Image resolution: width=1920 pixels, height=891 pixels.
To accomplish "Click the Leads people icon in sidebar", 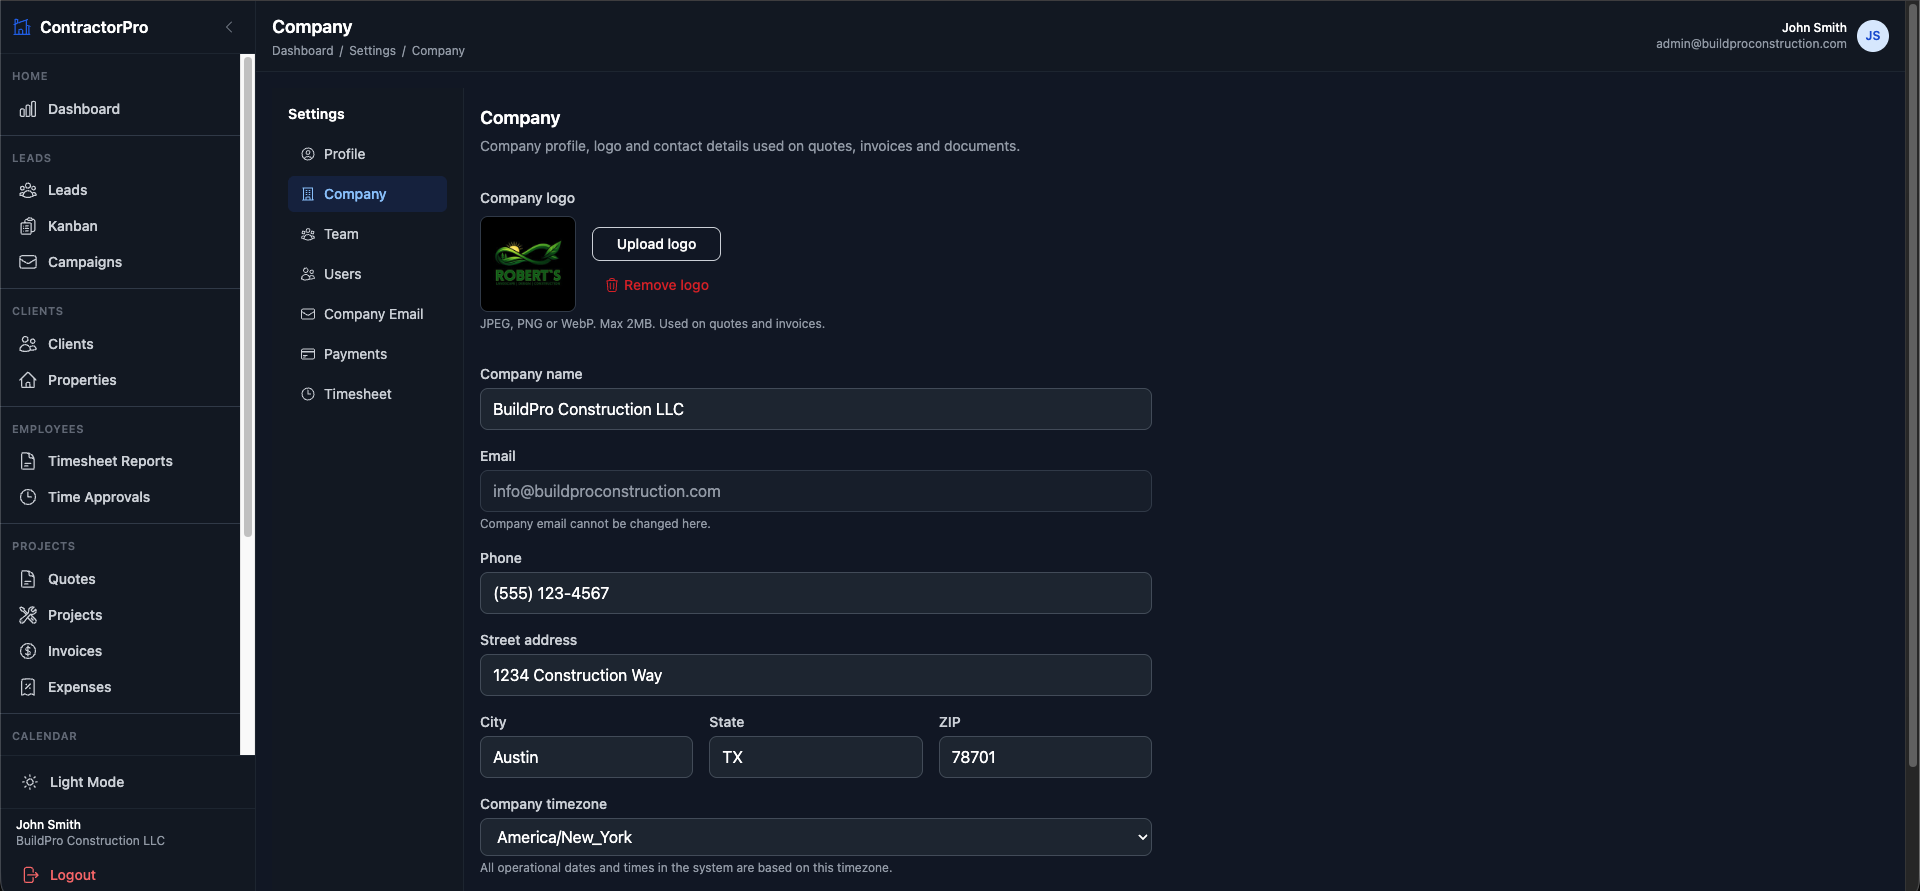I will tap(28, 190).
